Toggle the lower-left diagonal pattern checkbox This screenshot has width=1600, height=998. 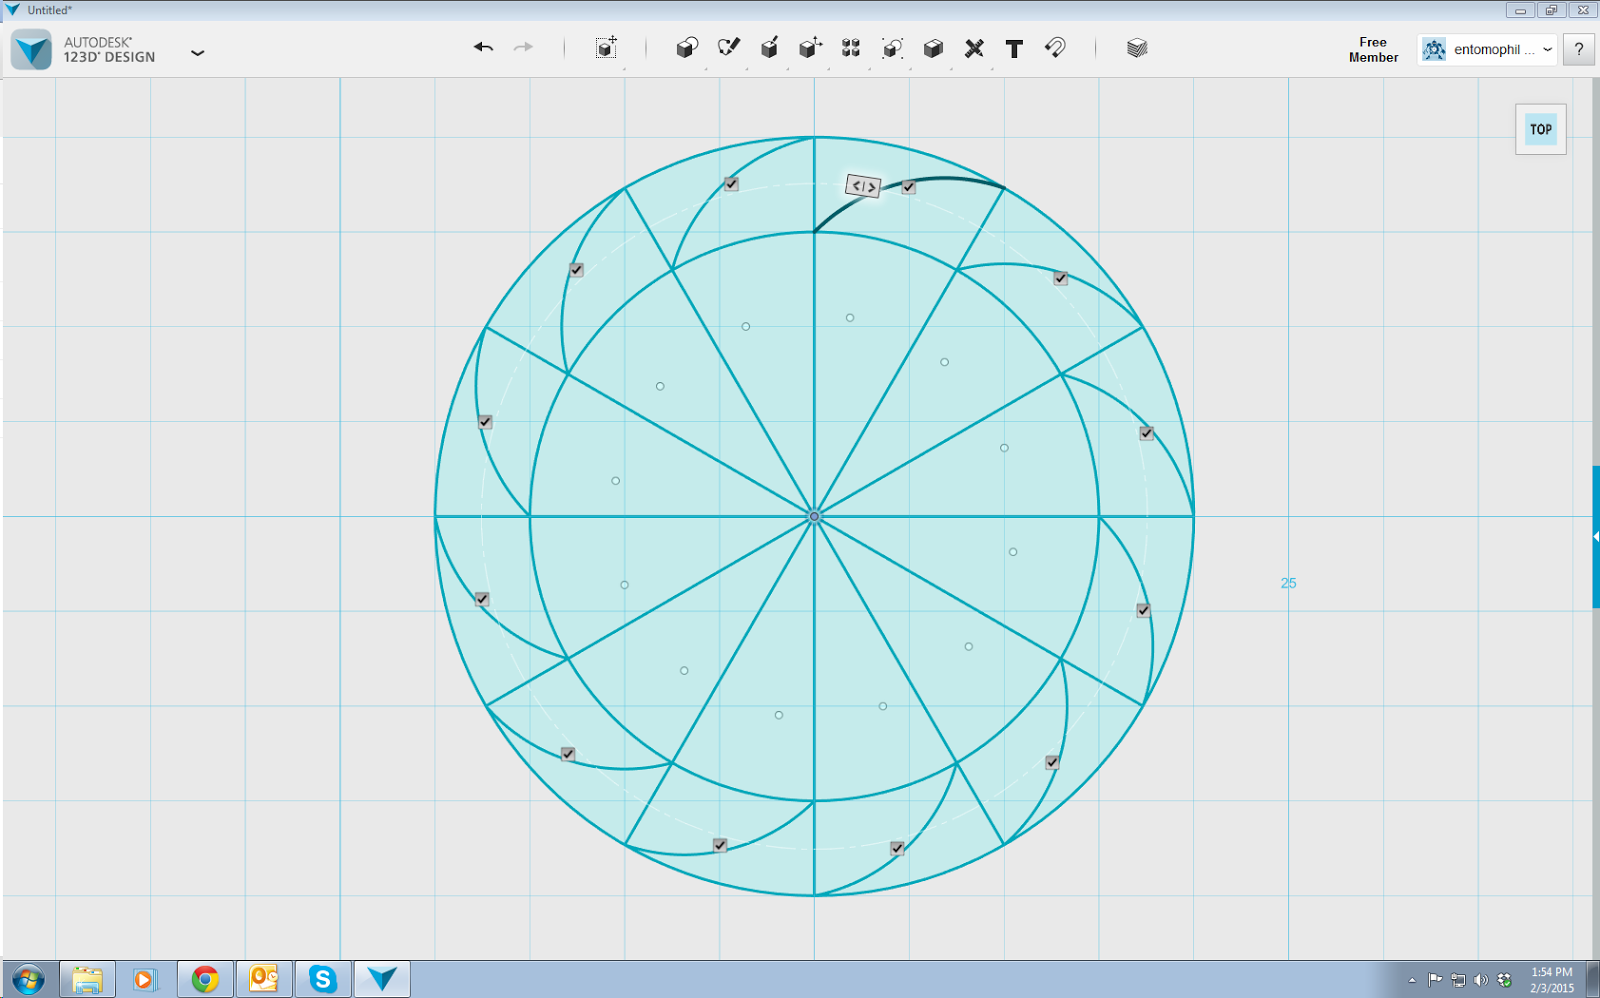point(568,754)
